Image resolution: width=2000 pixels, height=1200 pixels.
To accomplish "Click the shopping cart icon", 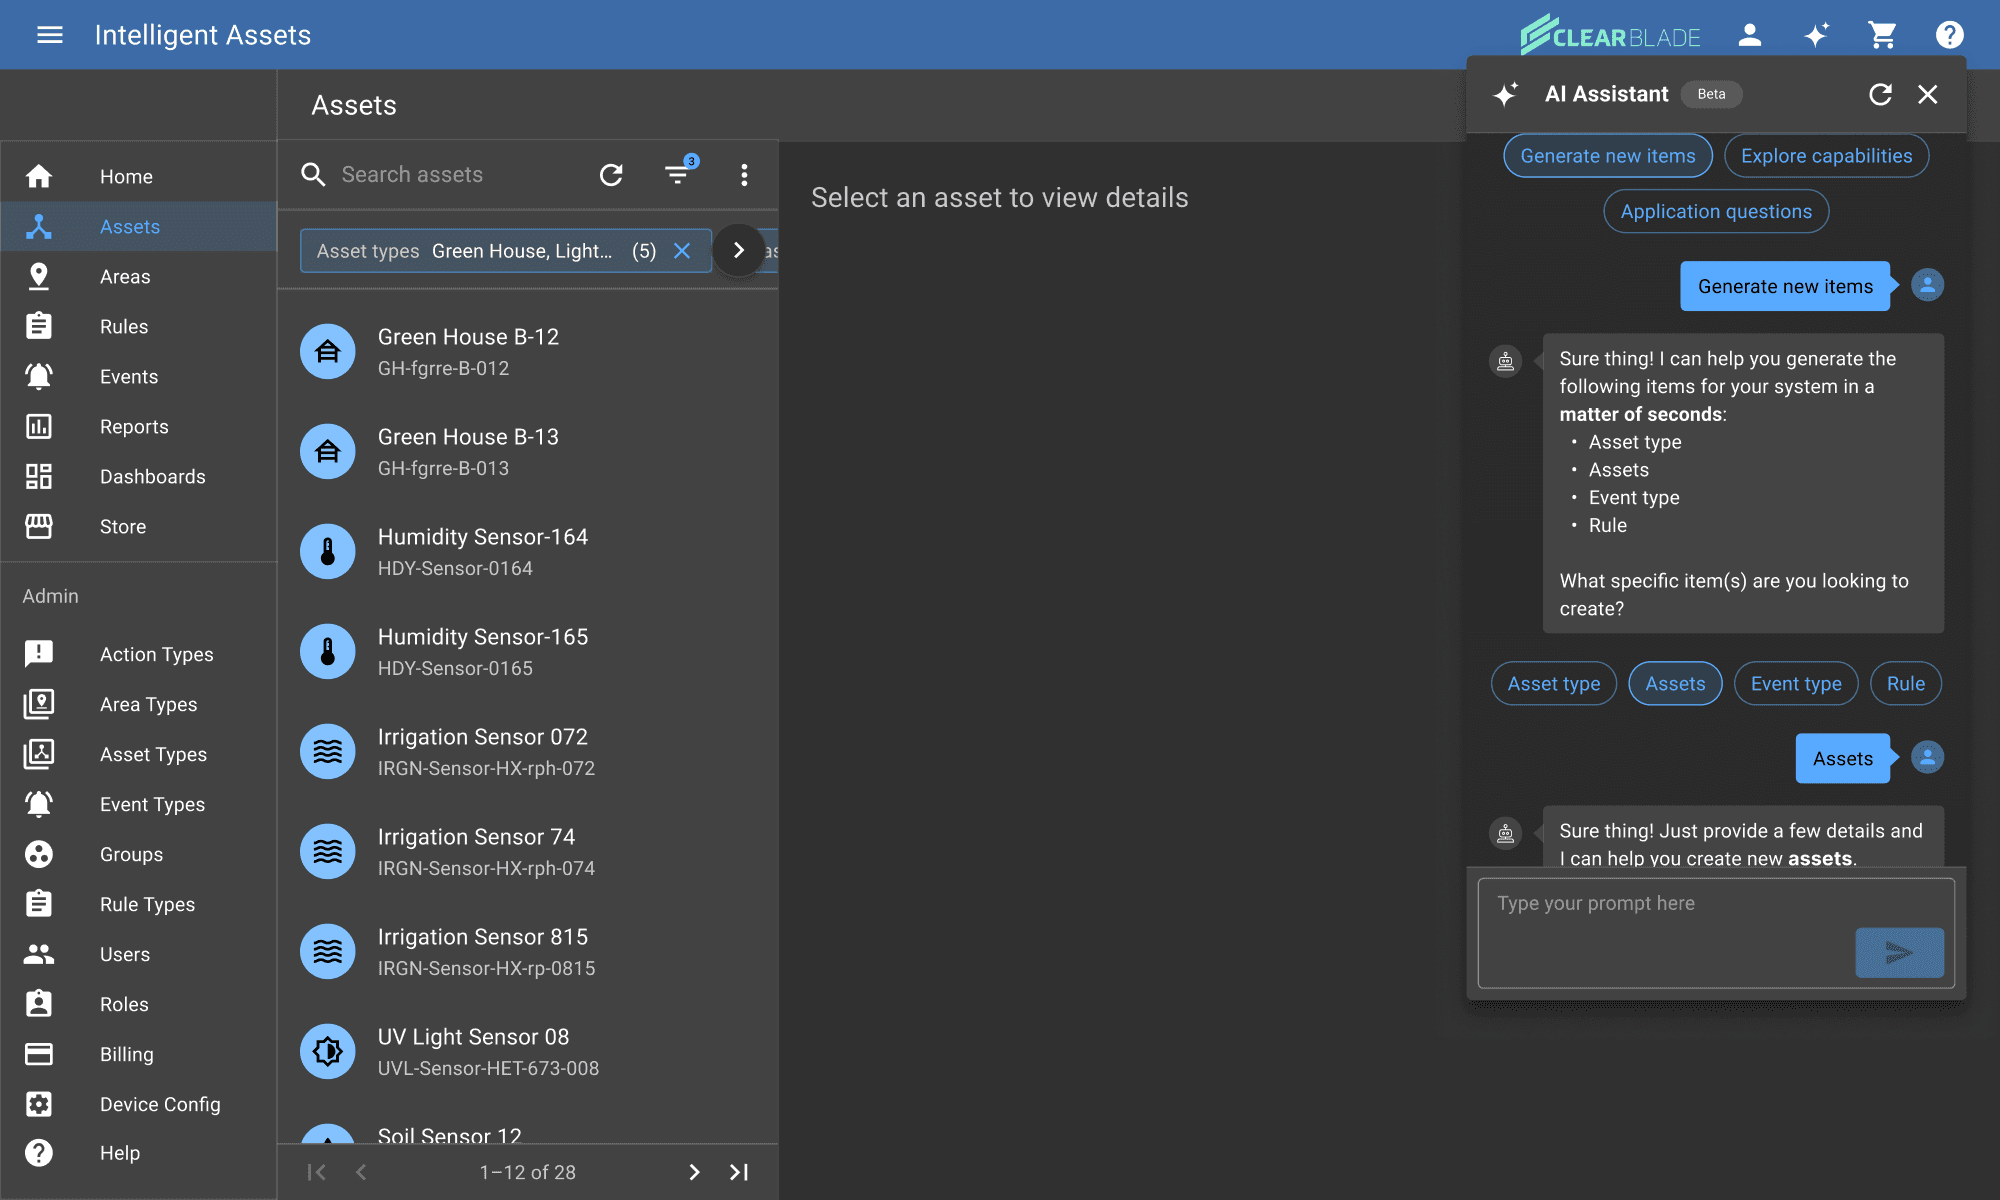I will pos(1882,35).
